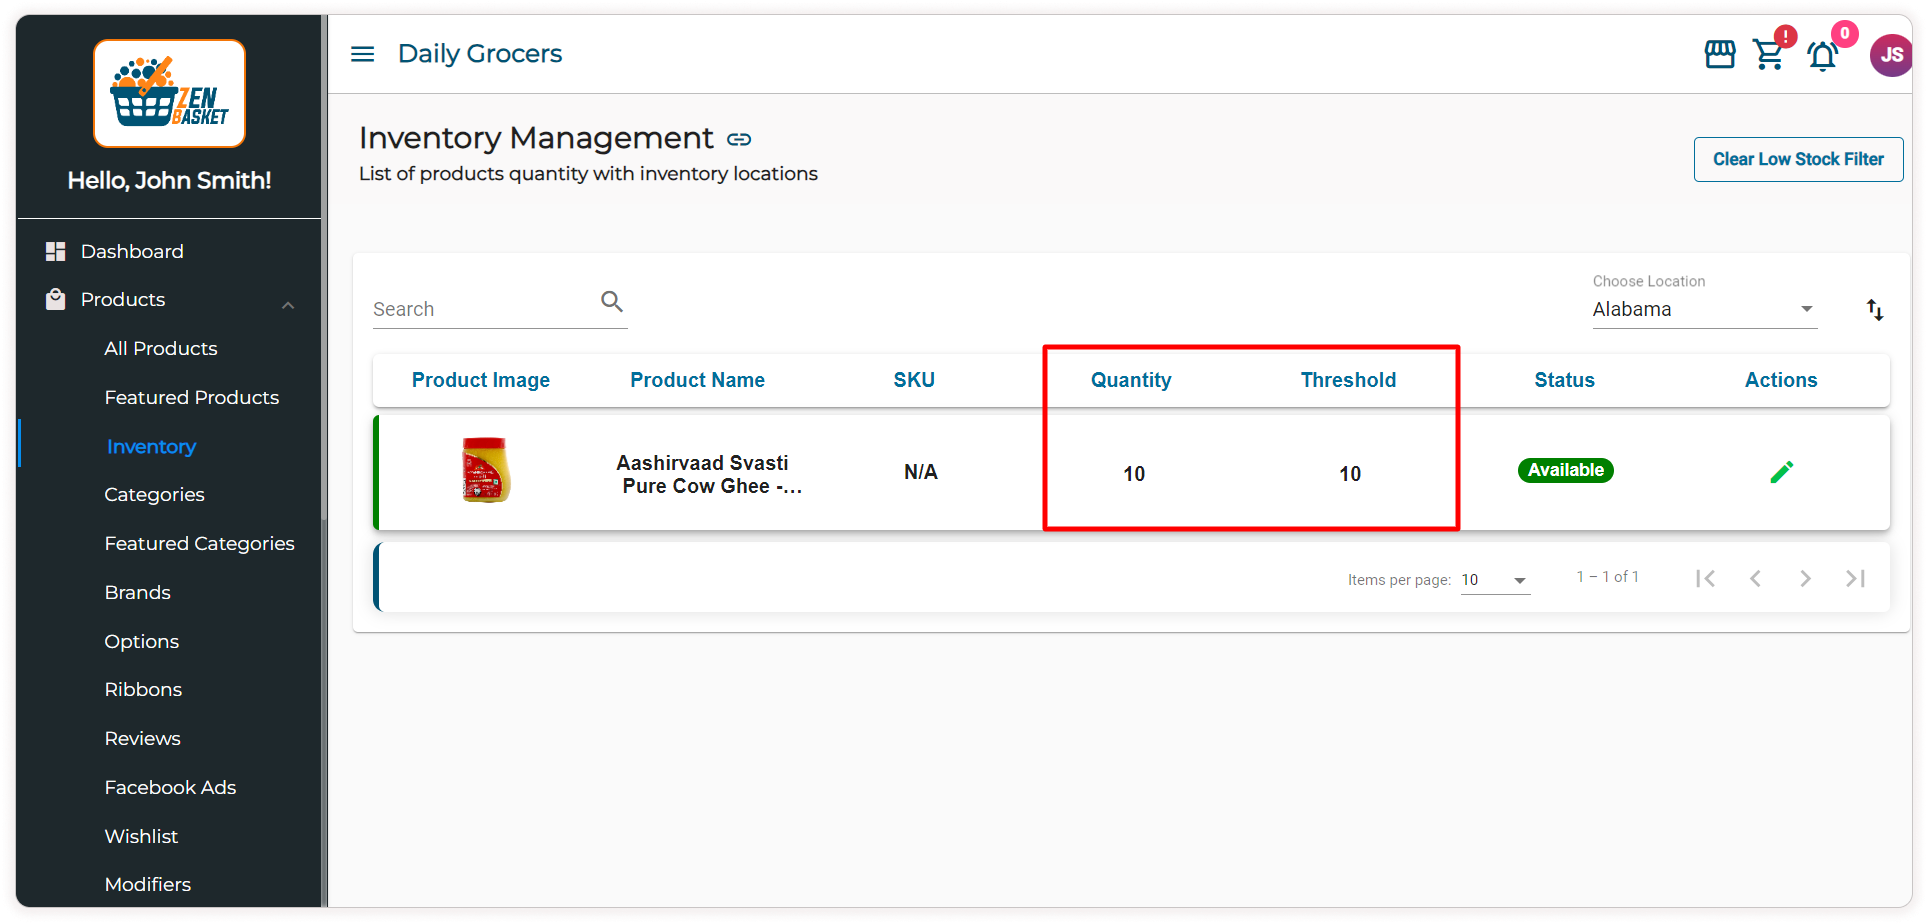
Task: Edit the Aashirvaad ghee row with pencil
Action: [x=1781, y=472]
